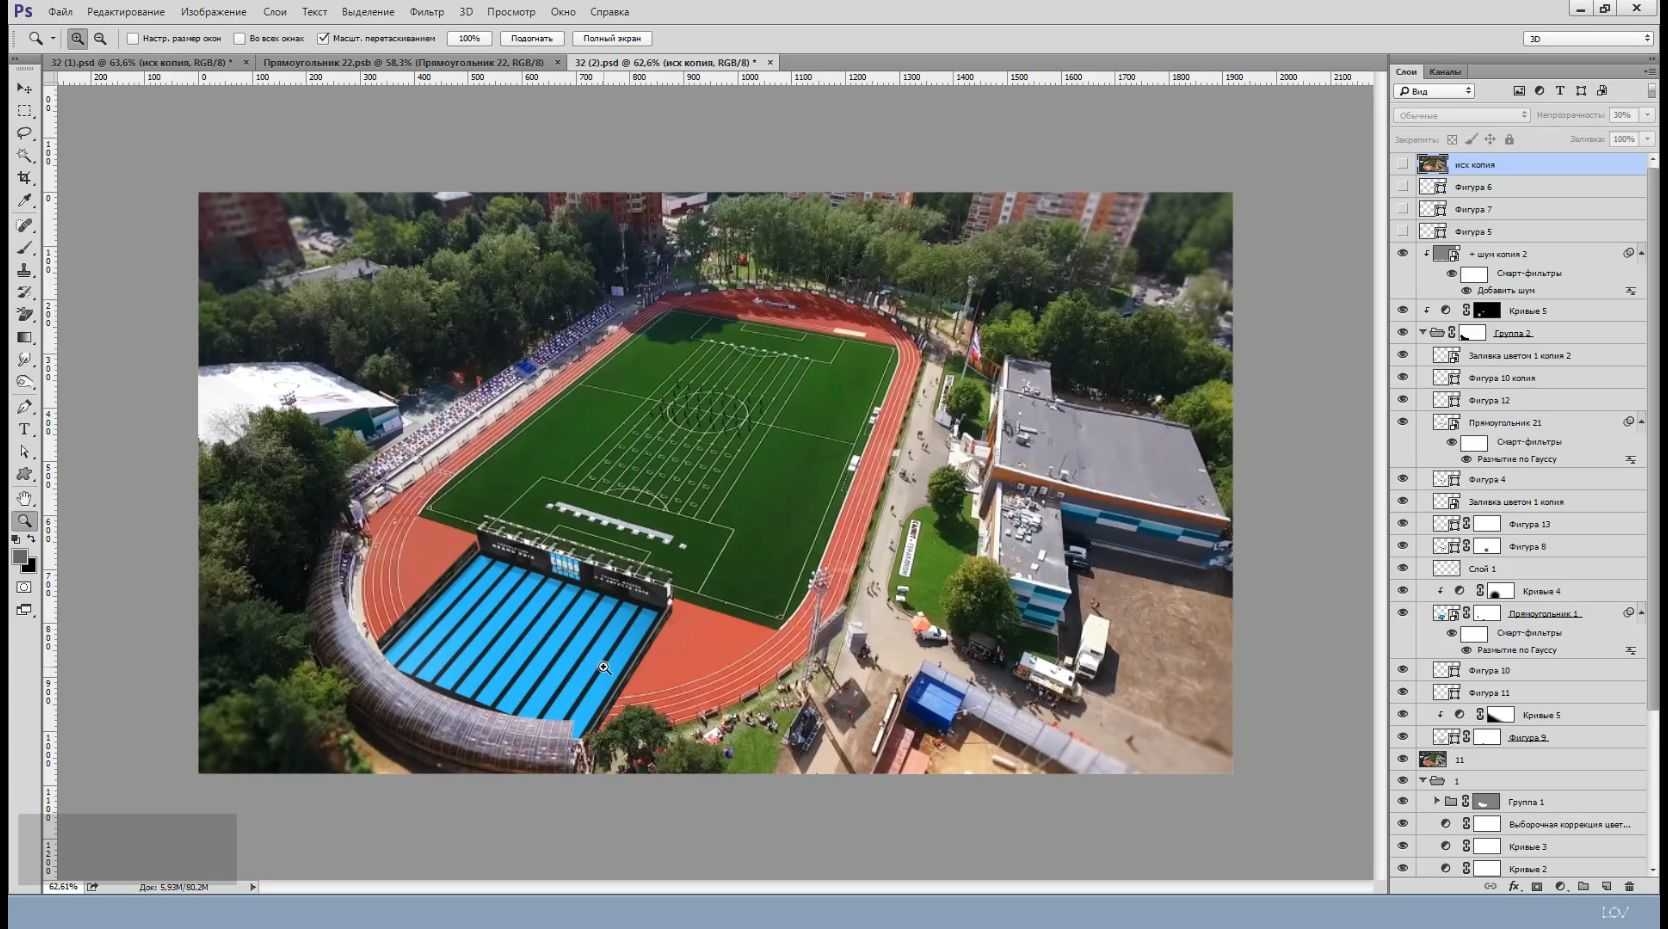Select the Brush tool

[24, 248]
